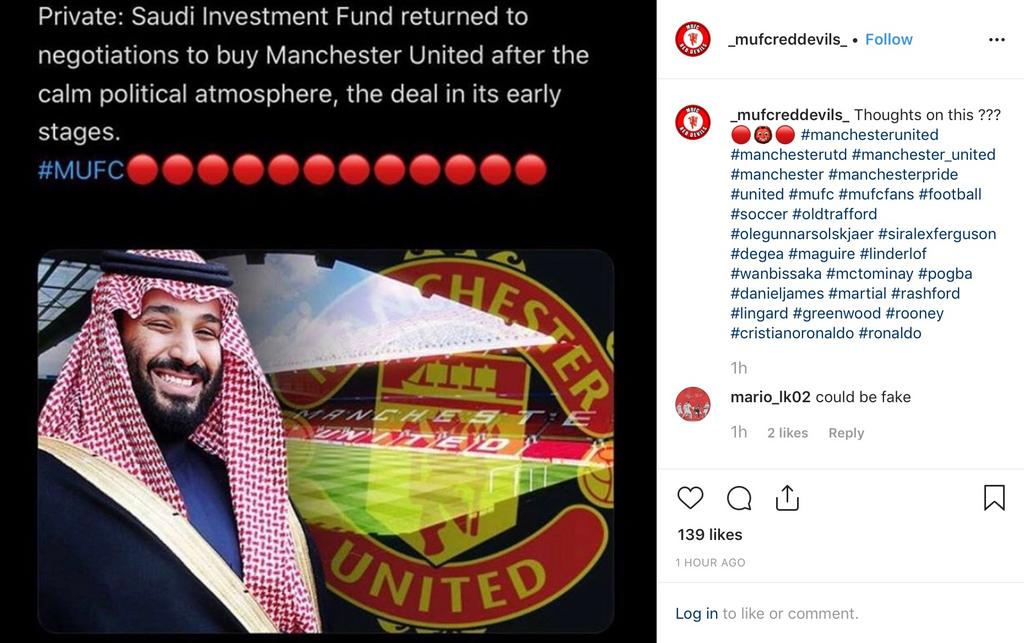Open the three-dot options menu

pyautogui.click(x=997, y=40)
